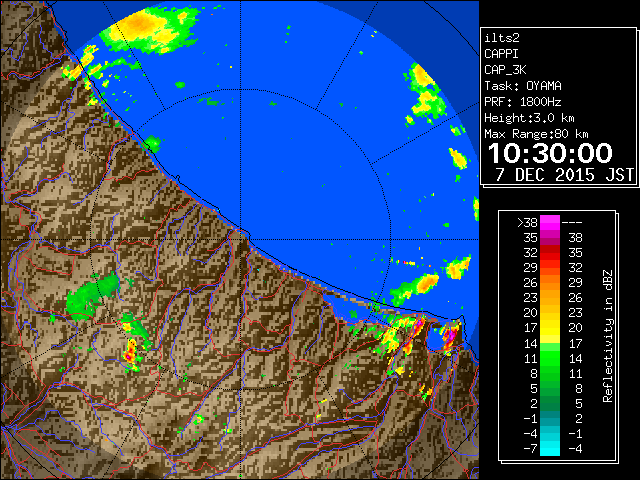
Task: Click the green 8 dBZ legend swatch
Action: click(550, 373)
